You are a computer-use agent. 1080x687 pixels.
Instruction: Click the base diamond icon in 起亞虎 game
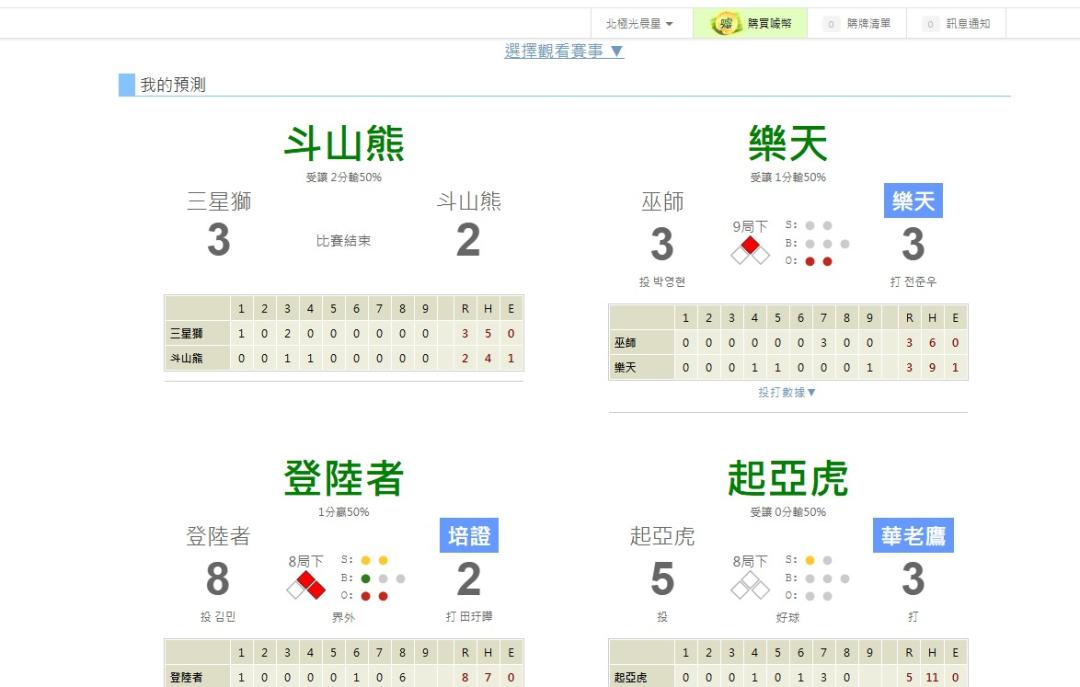[x=750, y=586]
